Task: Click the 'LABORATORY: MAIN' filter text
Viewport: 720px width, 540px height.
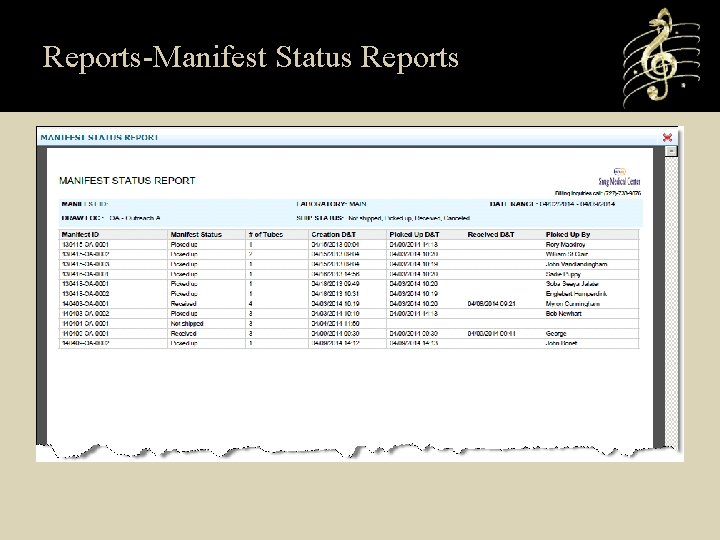Action: pos(332,203)
